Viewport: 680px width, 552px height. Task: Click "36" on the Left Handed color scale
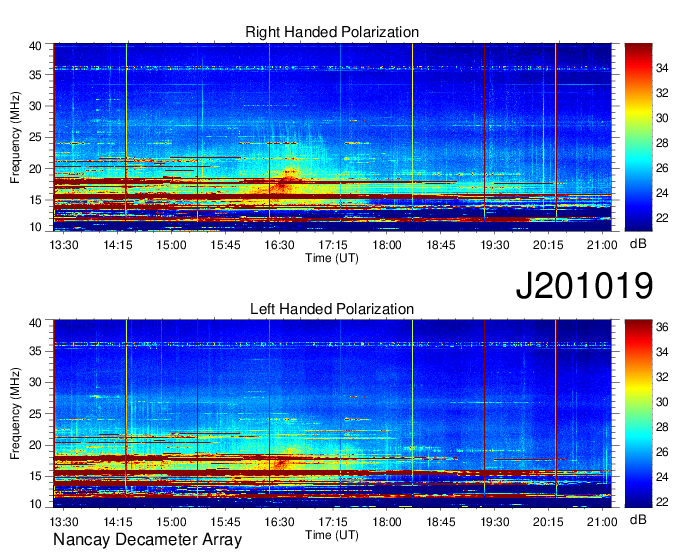pos(662,327)
